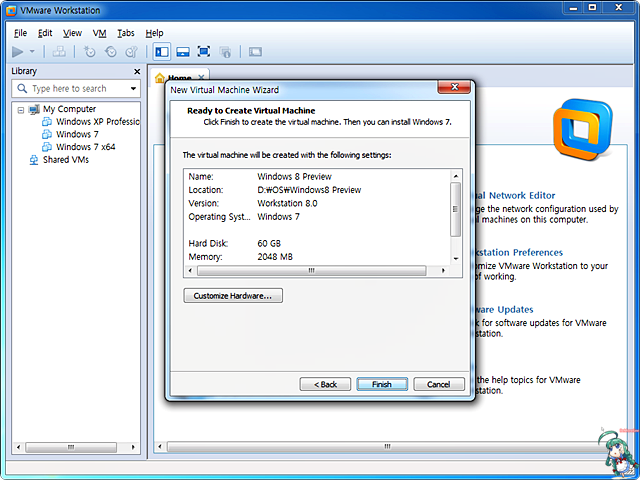Select the Windows 7 x64 VM
This screenshot has width=640, height=480.
click(86, 147)
